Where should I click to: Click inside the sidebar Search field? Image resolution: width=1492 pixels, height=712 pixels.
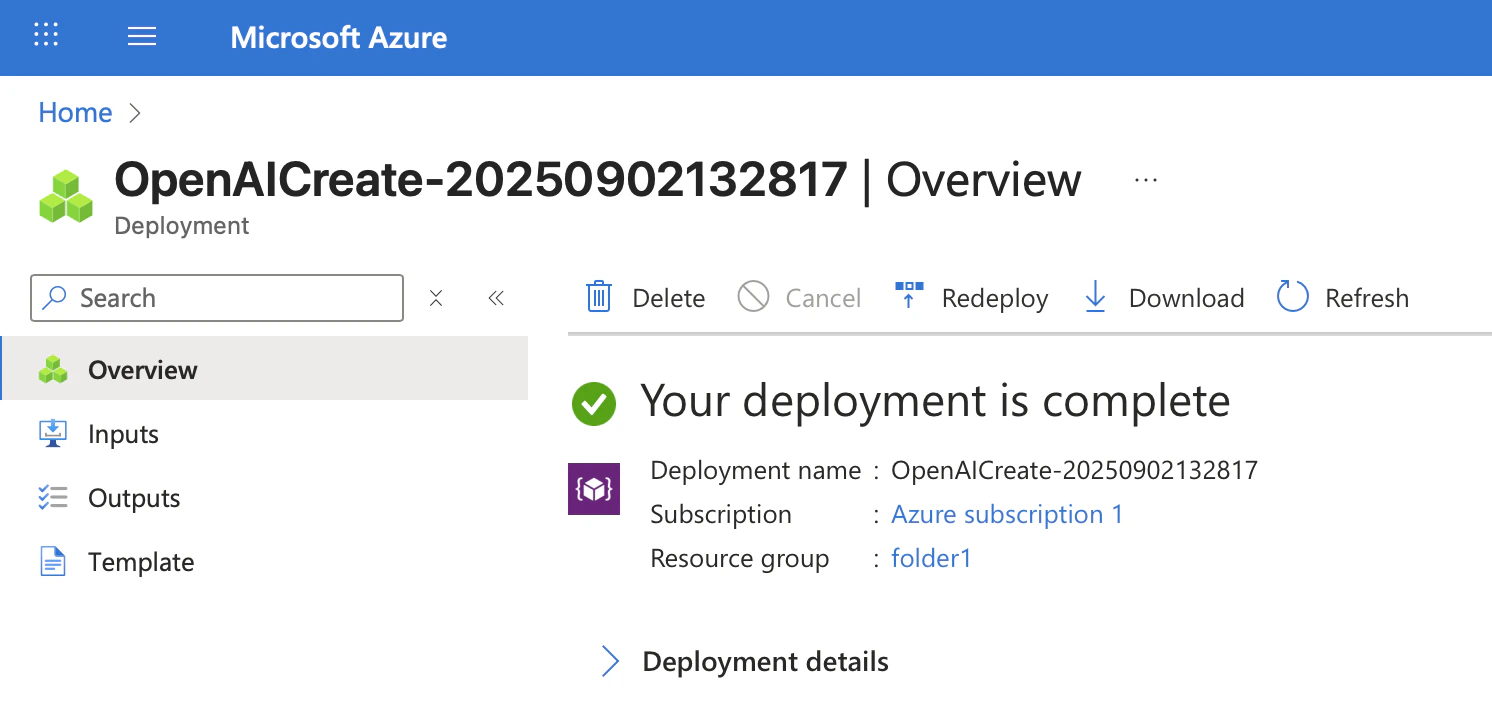coord(216,297)
